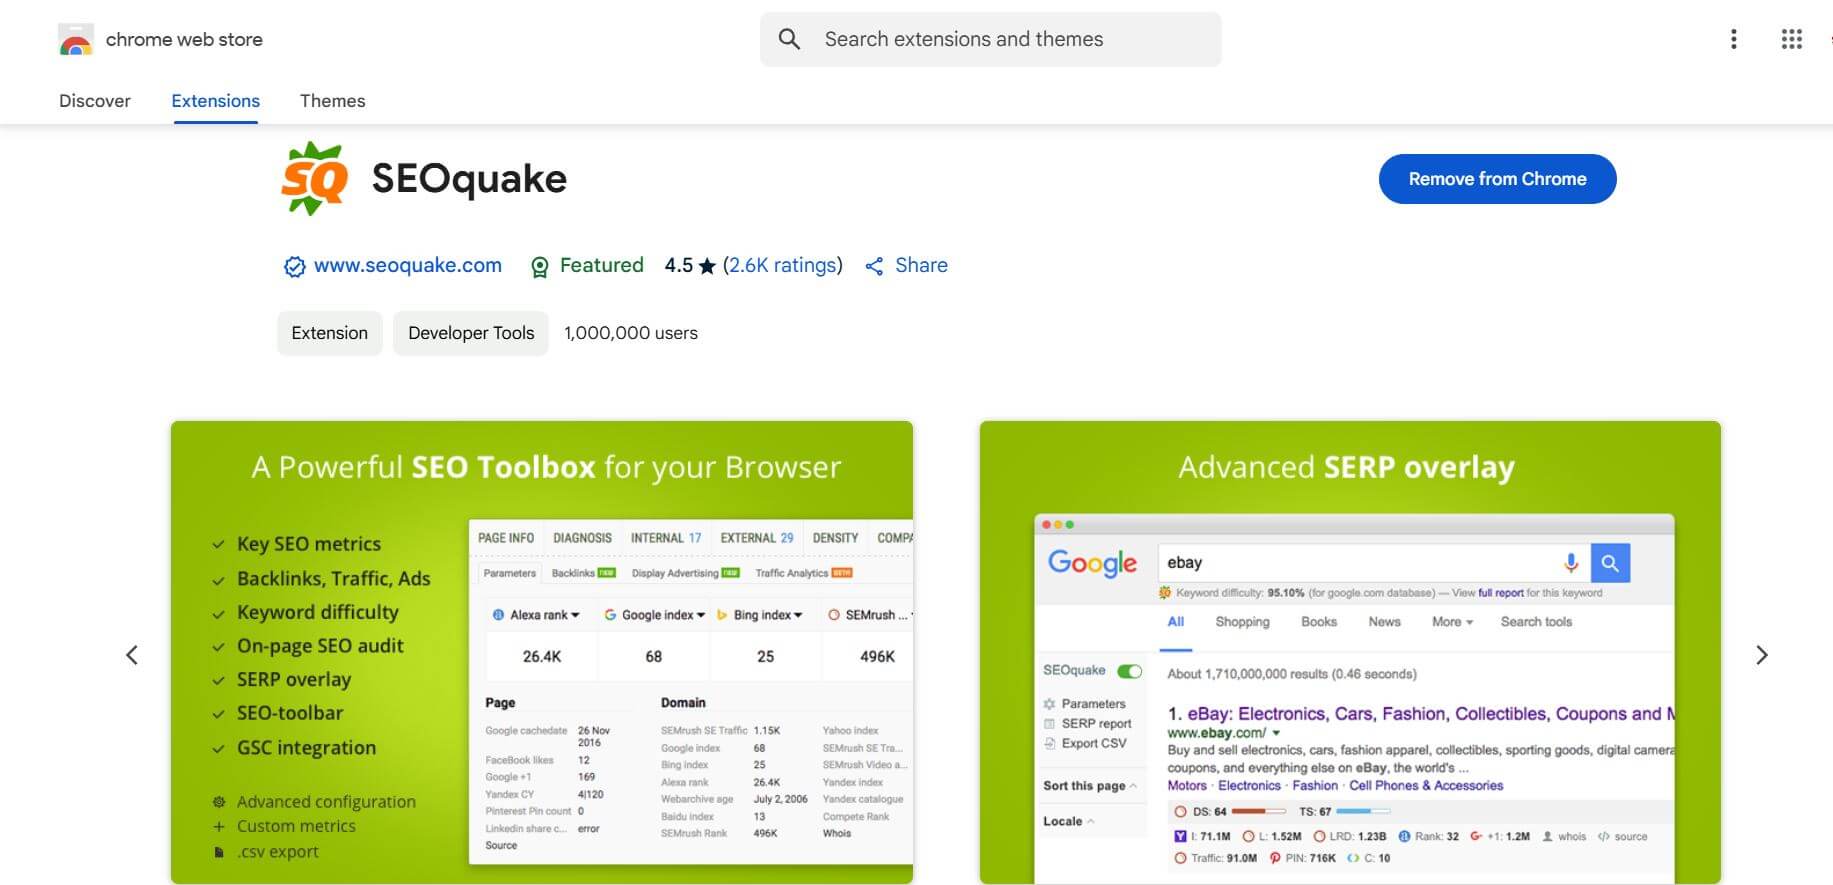The image size is (1833, 885).
Task: Click the verified badge beside www.seoquake.com
Action: [x=294, y=267]
